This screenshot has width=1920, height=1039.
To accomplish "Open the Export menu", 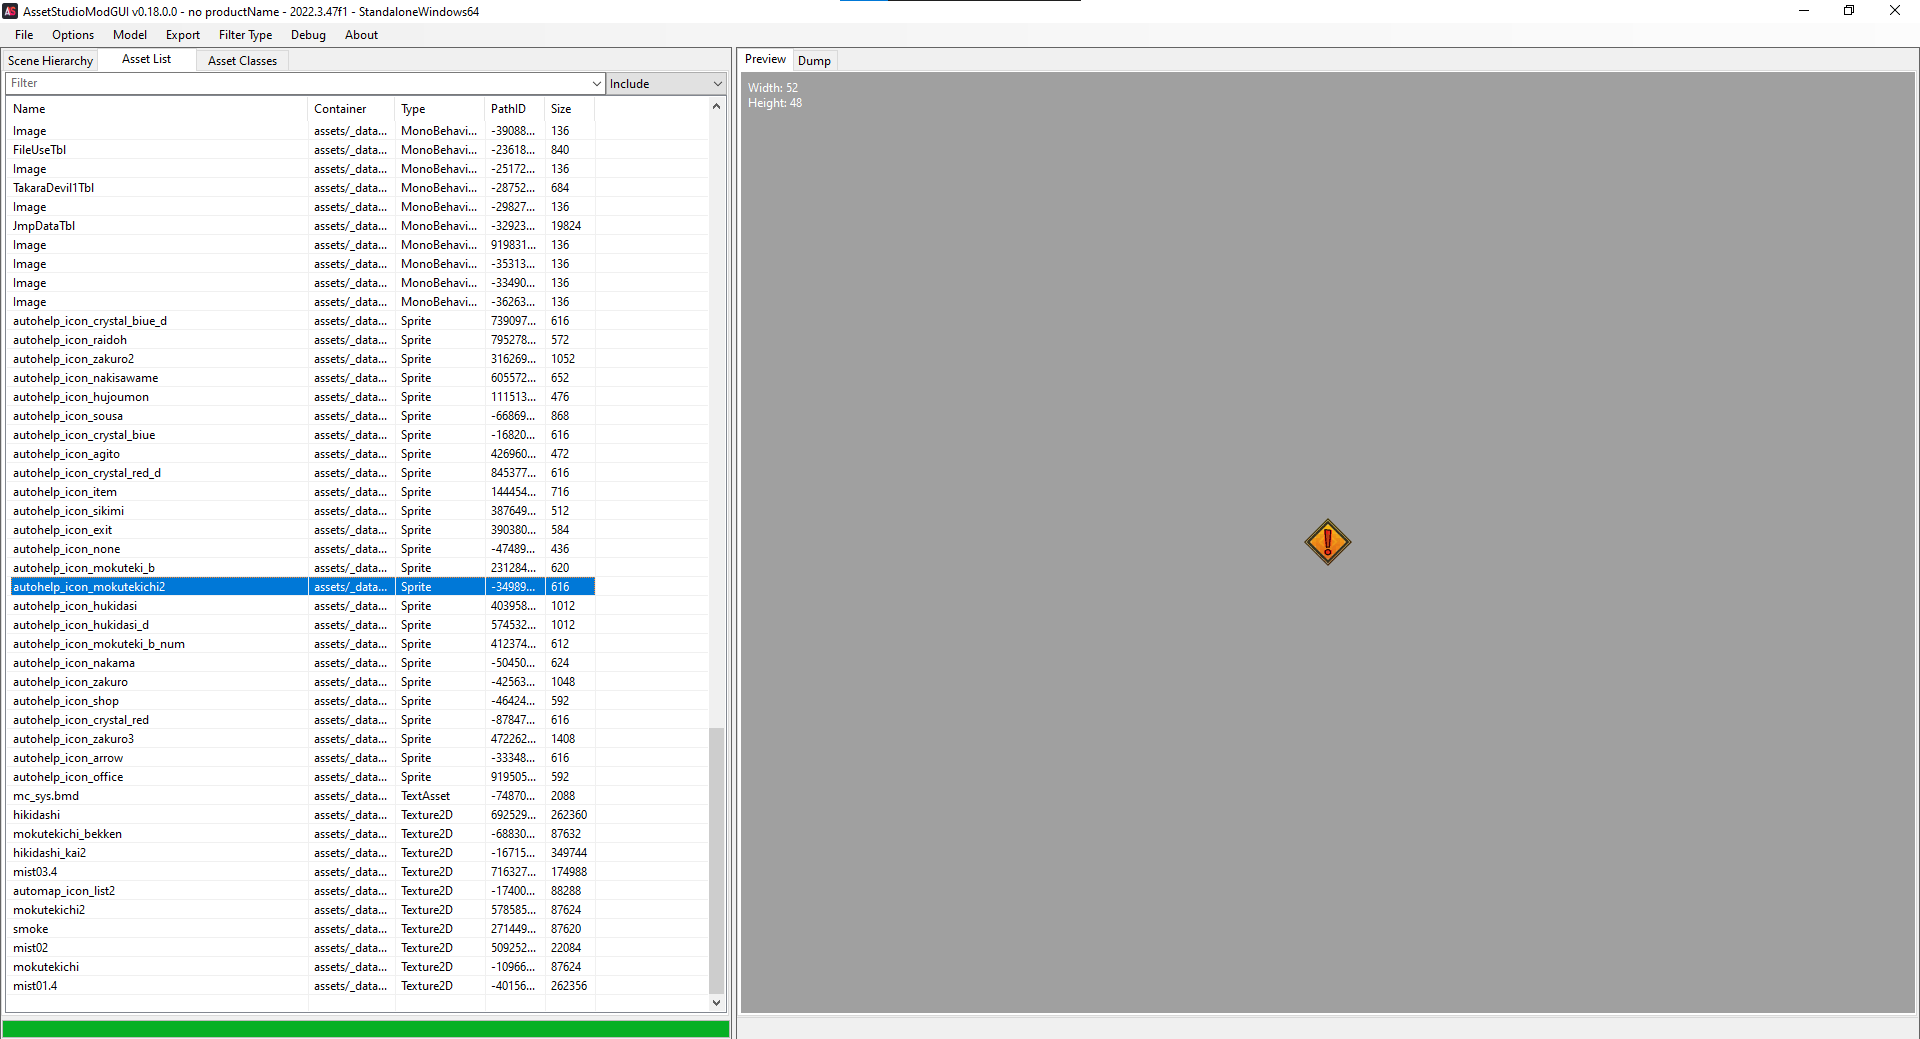I will [x=183, y=35].
